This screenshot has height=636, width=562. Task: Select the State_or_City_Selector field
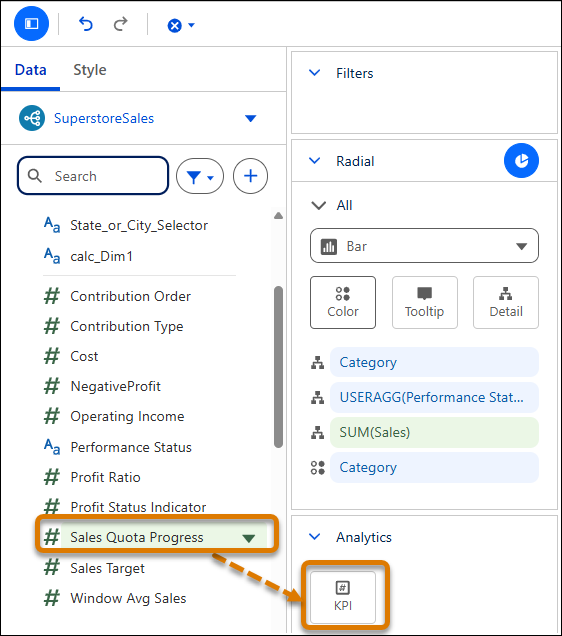point(139,226)
